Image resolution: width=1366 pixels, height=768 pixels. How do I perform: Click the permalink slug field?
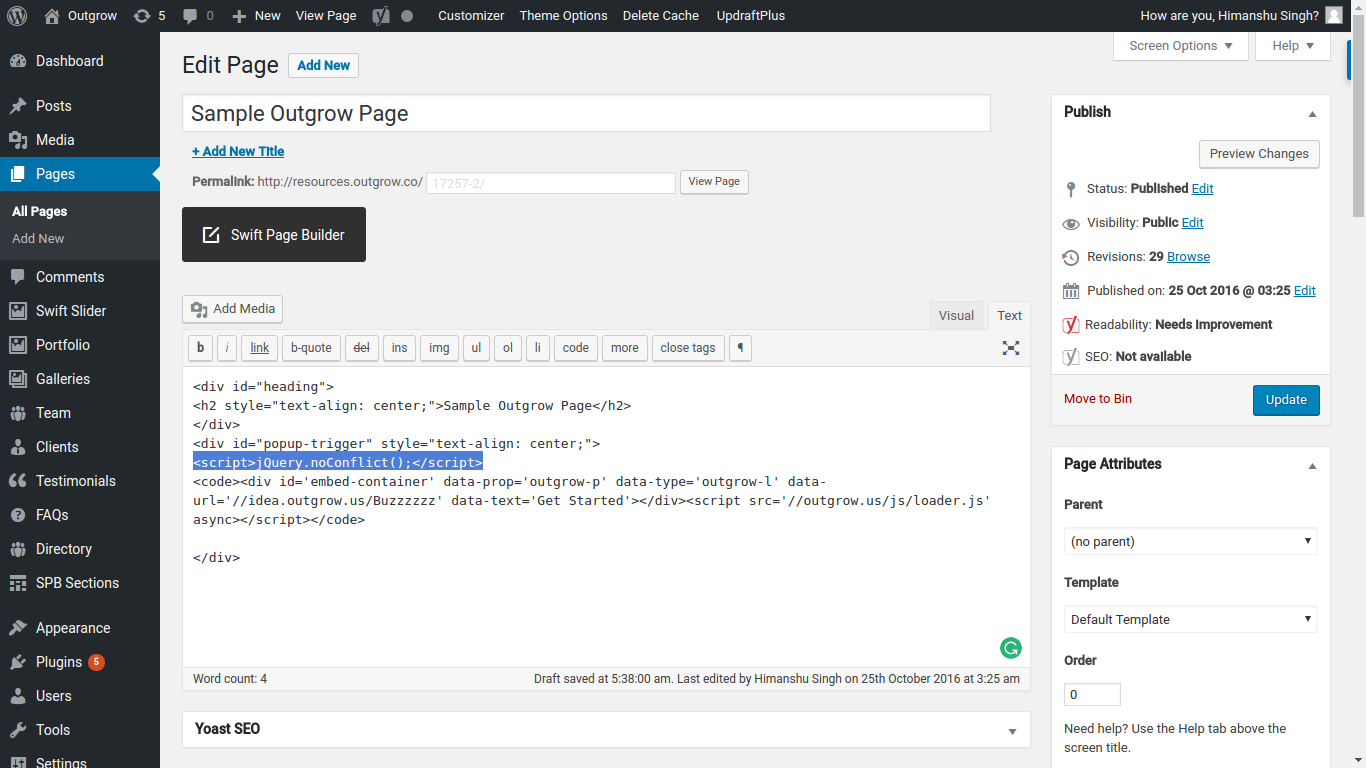[x=551, y=183]
